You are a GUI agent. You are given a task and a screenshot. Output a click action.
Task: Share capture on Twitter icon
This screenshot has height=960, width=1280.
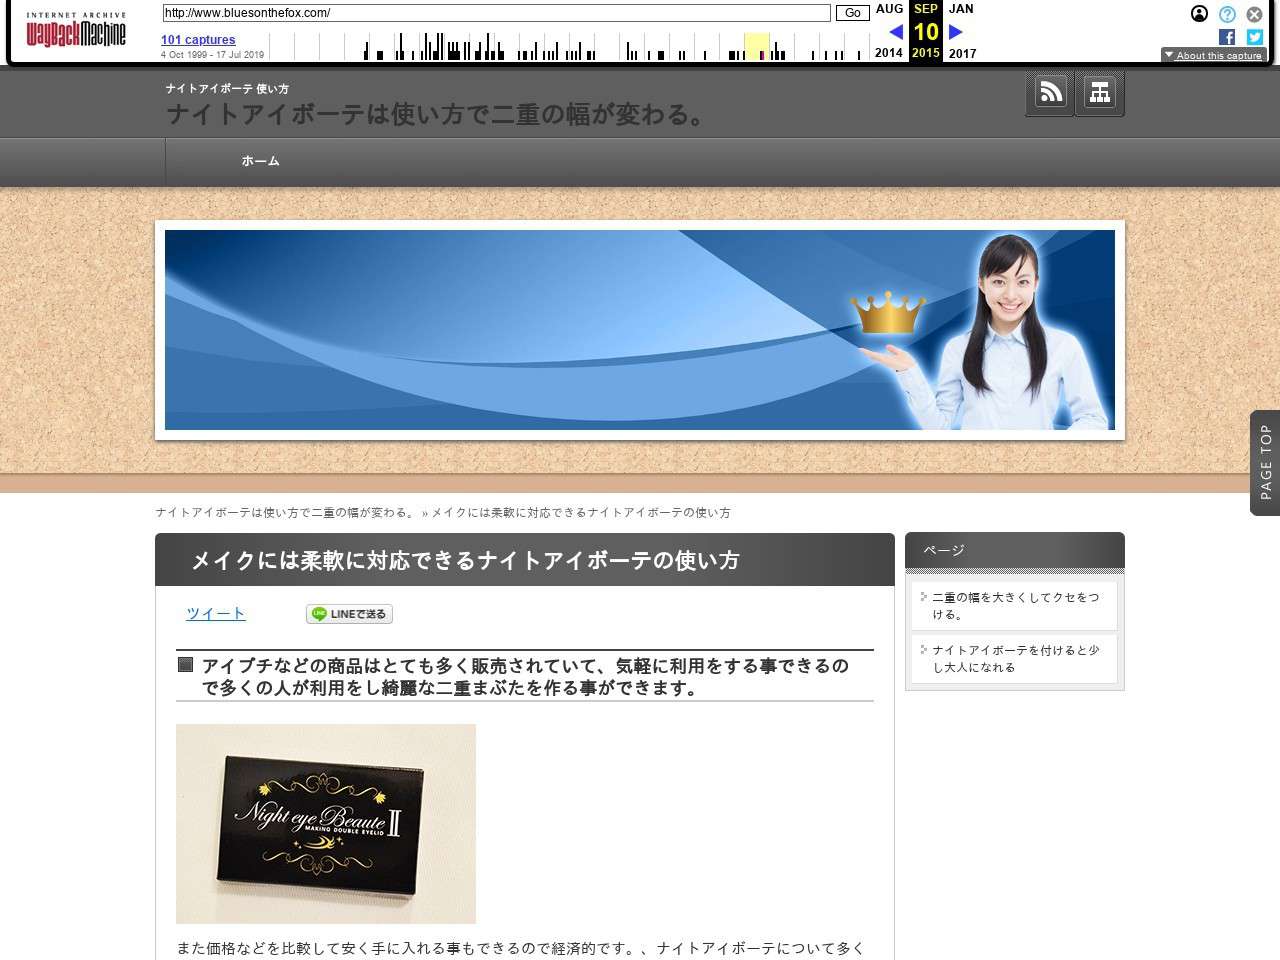click(1254, 37)
